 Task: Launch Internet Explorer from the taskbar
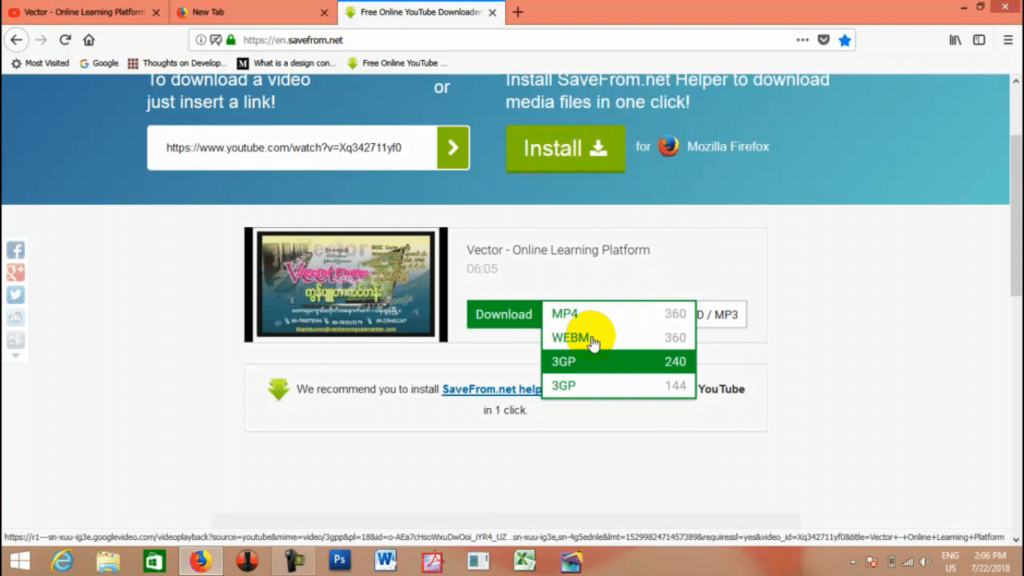pos(62,561)
